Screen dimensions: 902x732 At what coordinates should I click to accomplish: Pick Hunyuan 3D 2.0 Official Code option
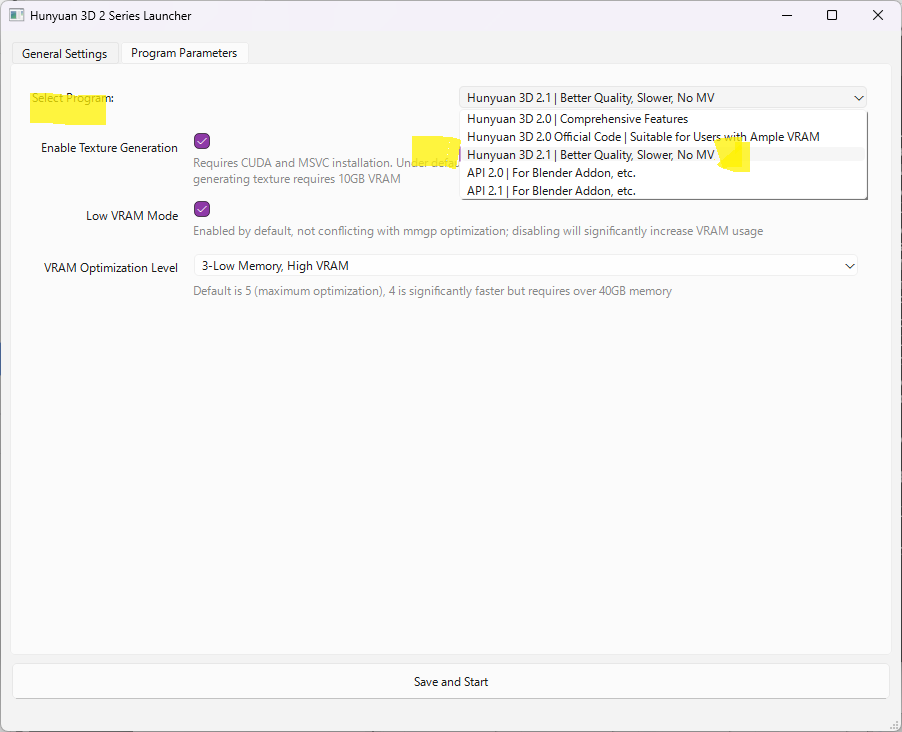[643, 137]
